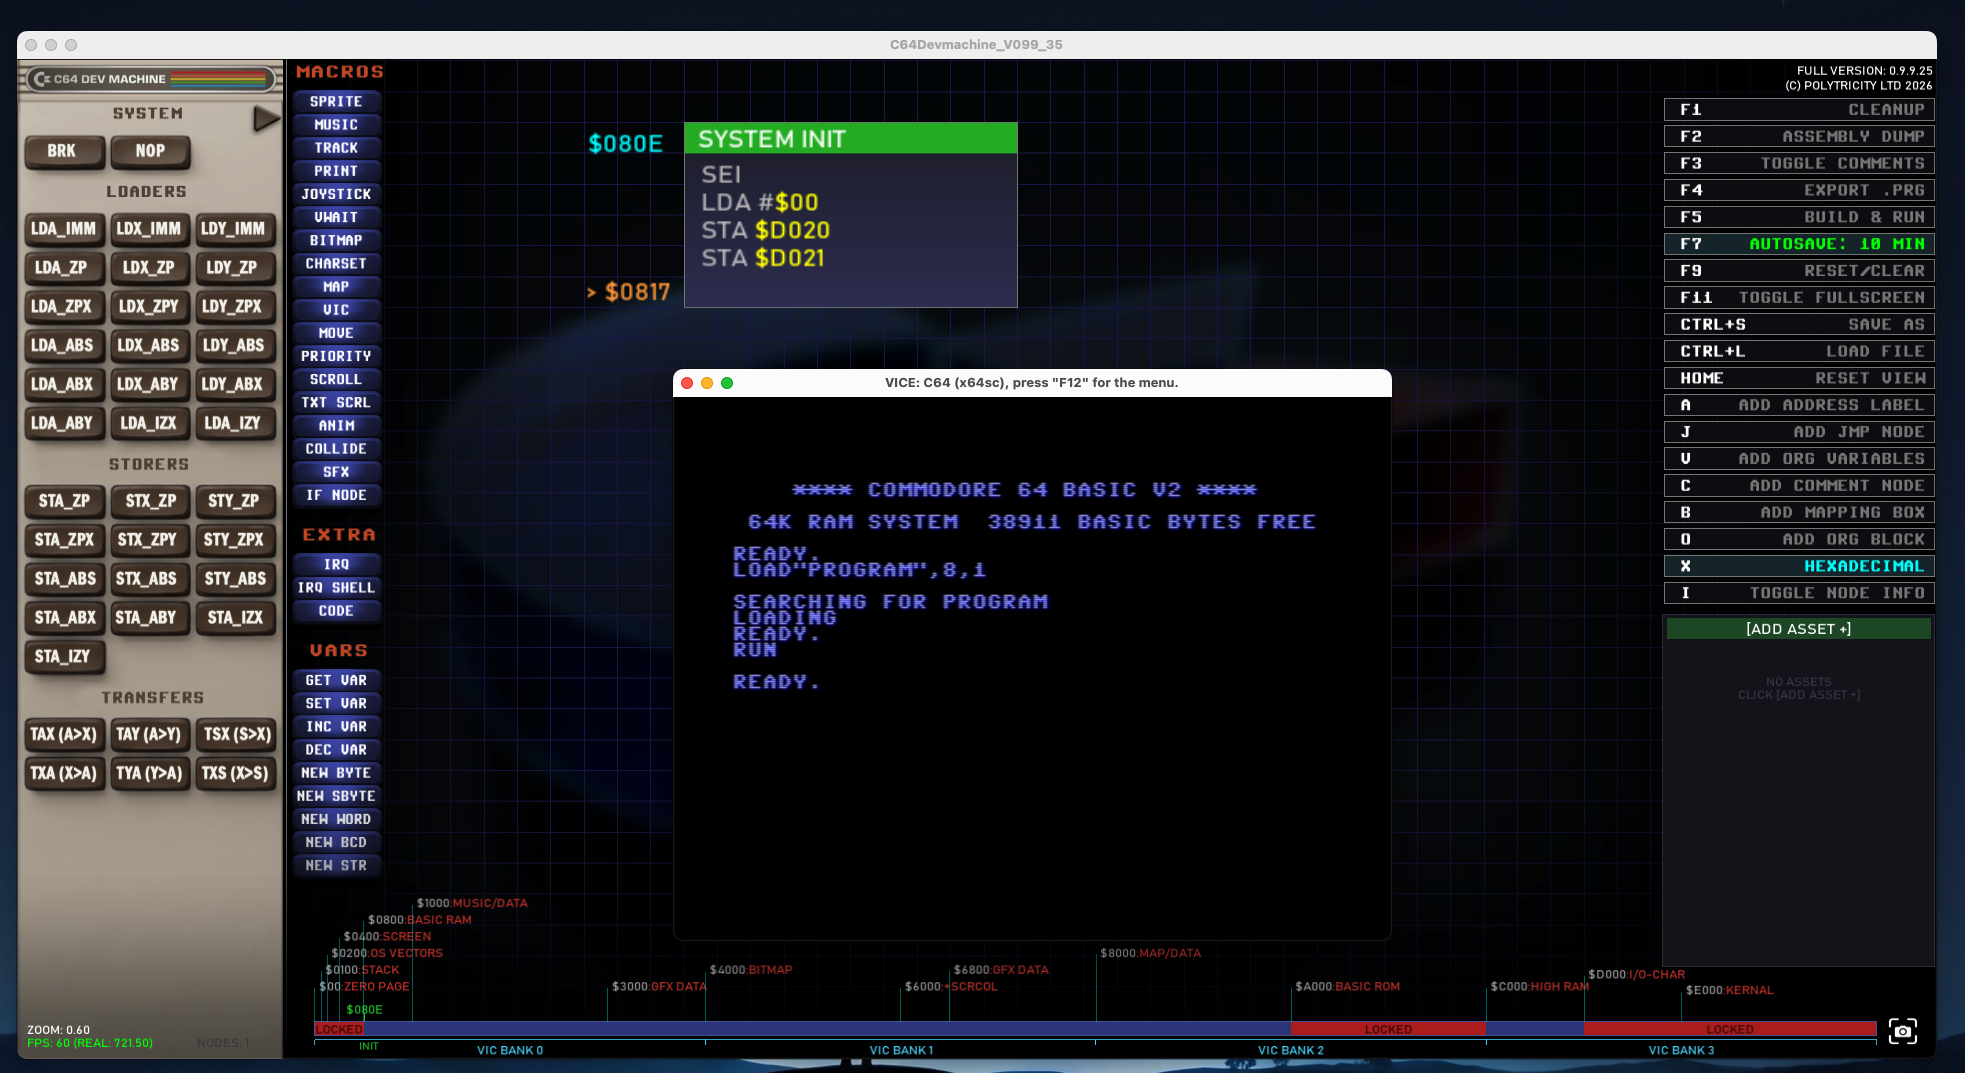Click F5 Build & Run
Screen dimensions: 1965x1073
[1799, 217]
